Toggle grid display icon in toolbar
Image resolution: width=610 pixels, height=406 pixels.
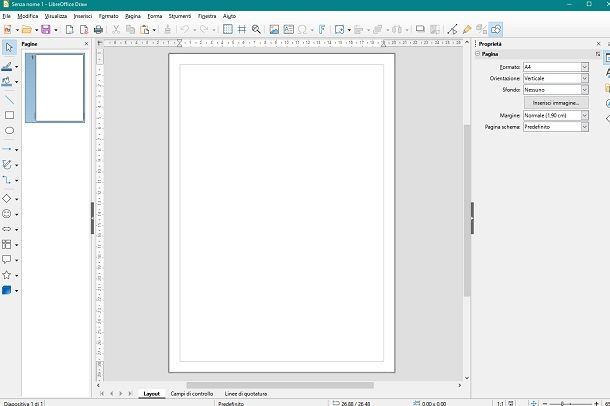[x=227, y=30]
